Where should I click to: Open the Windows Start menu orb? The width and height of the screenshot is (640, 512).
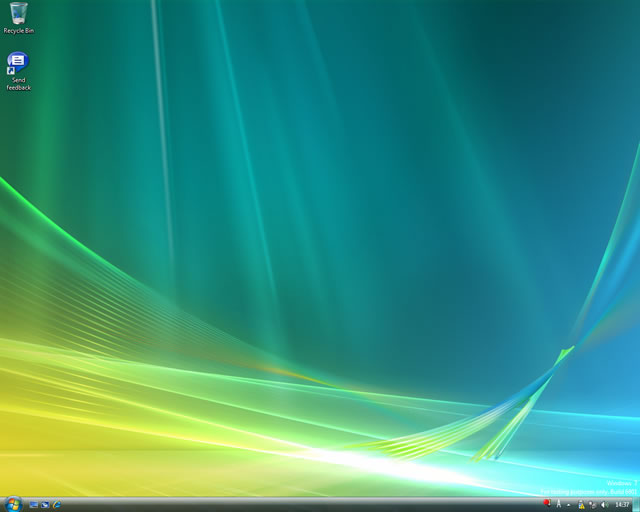[13, 505]
